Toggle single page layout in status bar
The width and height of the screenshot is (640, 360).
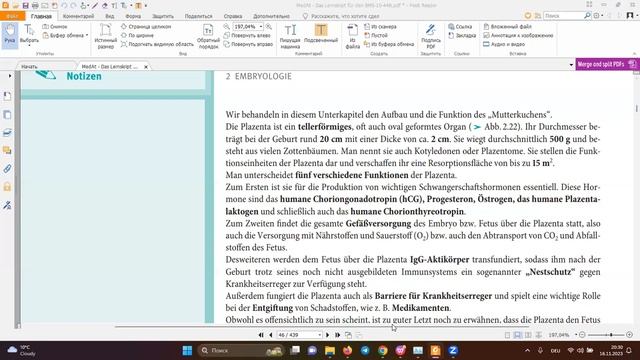[x=507, y=335]
